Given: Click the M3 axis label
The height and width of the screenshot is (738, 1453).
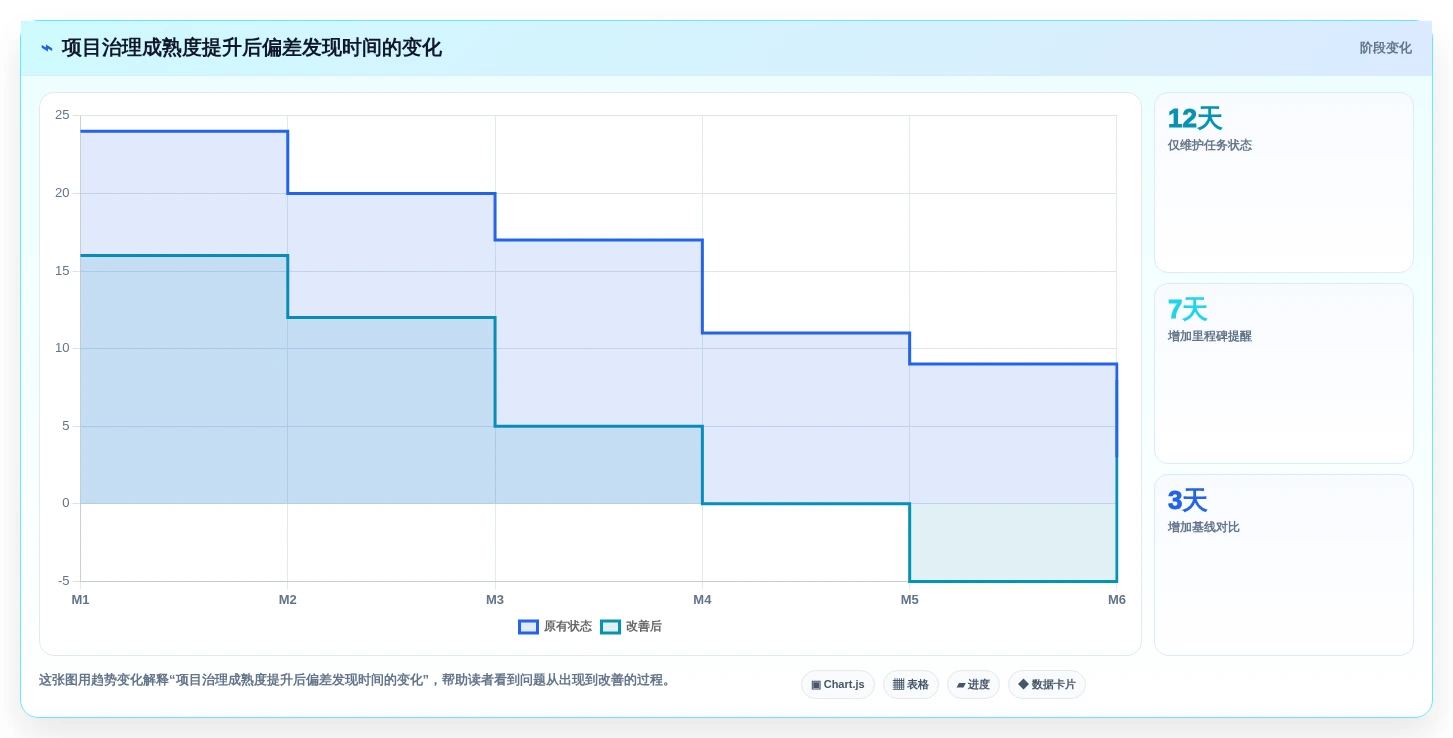Looking at the screenshot, I should [495, 600].
